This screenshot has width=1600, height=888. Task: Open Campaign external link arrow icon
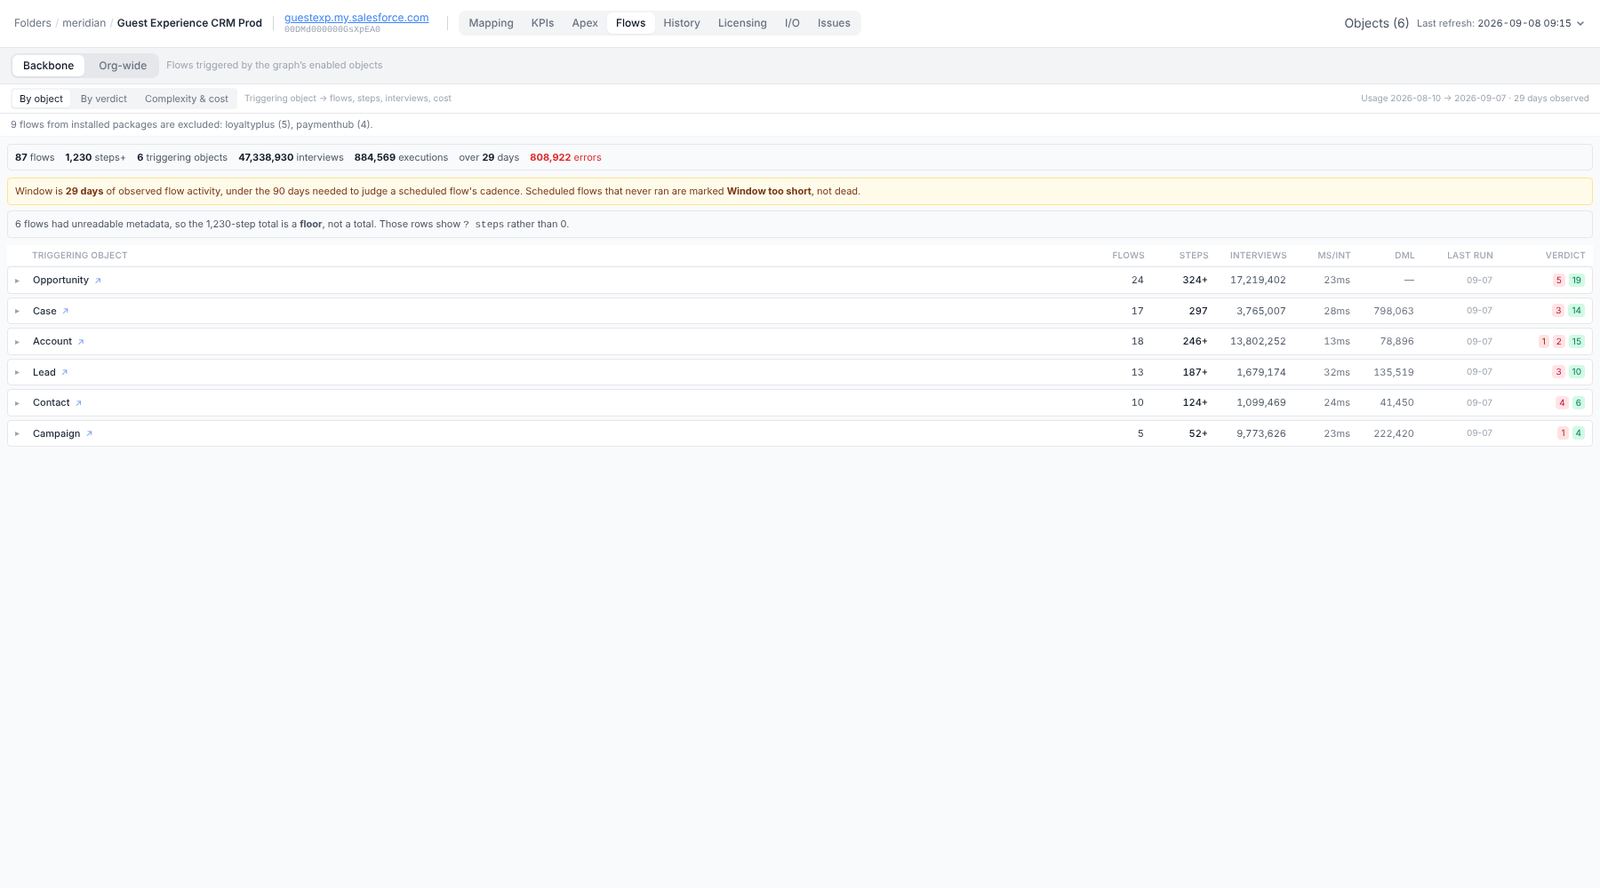(89, 434)
